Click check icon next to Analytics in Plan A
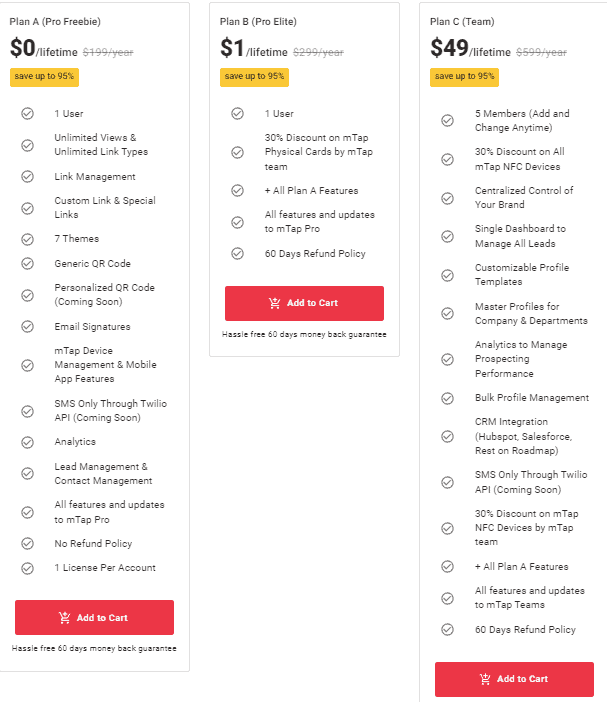The height and width of the screenshot is (702, 607). pyautogui.click(x=28, y=442)
